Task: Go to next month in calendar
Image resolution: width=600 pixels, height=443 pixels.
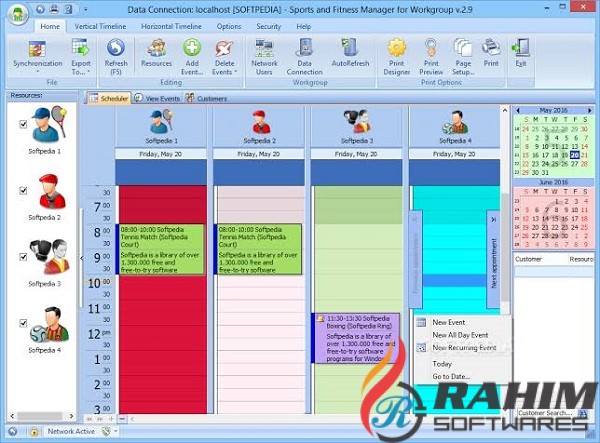Action: (590, 110)
